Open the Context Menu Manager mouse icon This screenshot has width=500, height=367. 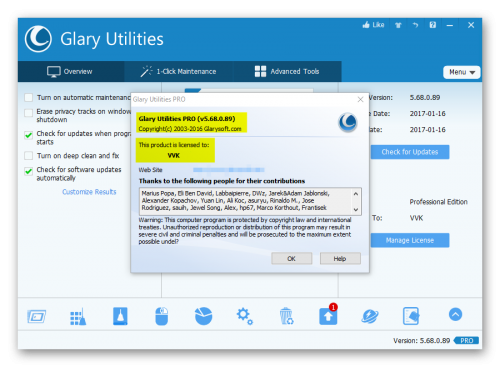coord(162,316)
